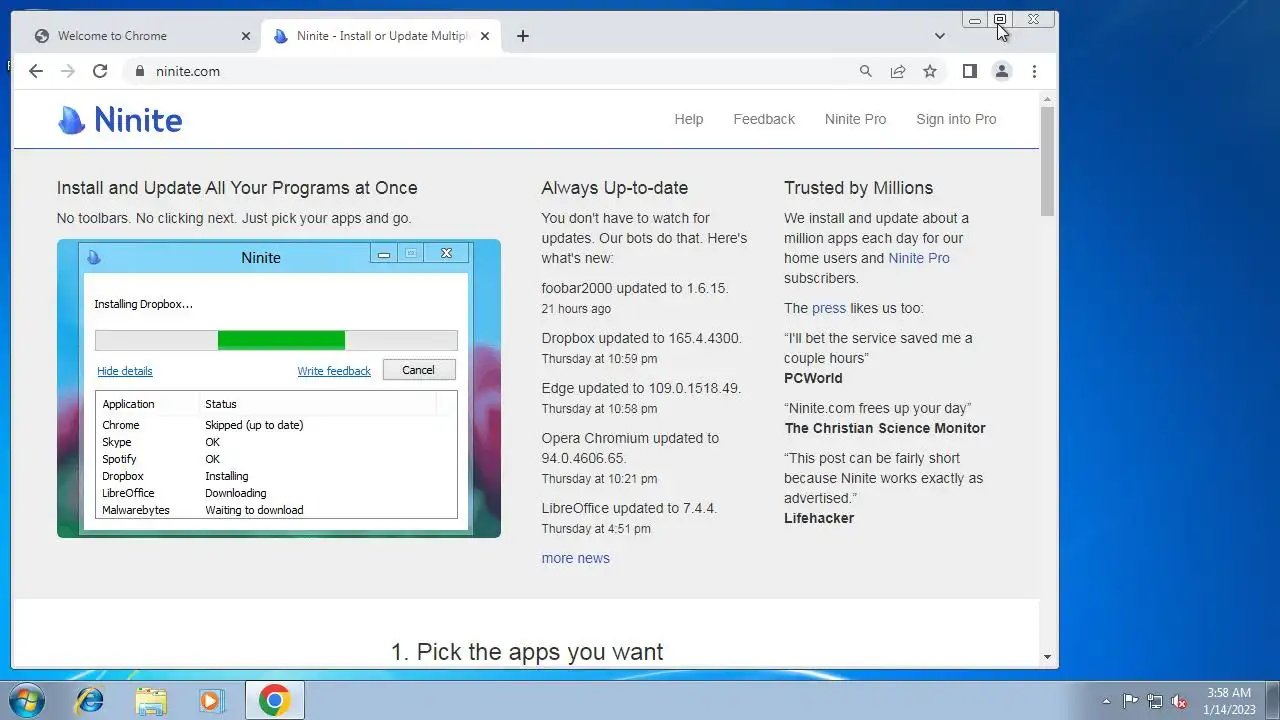The image size is (1280, 720).
Task: Open the clock showing 3:58 AM
Action: (1229, 700)
